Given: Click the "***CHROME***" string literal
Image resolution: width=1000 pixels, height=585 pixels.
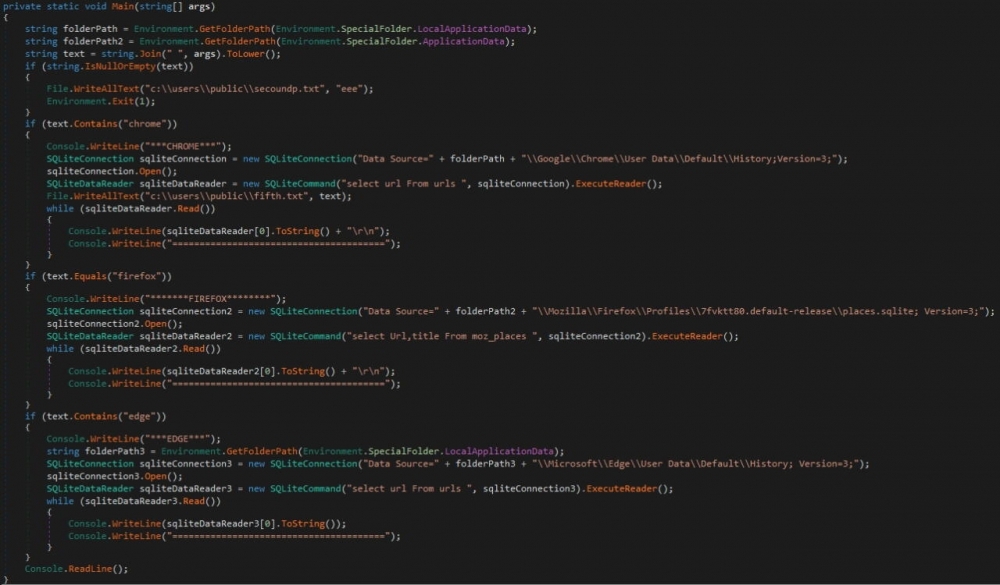Looking at the screenshot, I should [x=186, y=146].
